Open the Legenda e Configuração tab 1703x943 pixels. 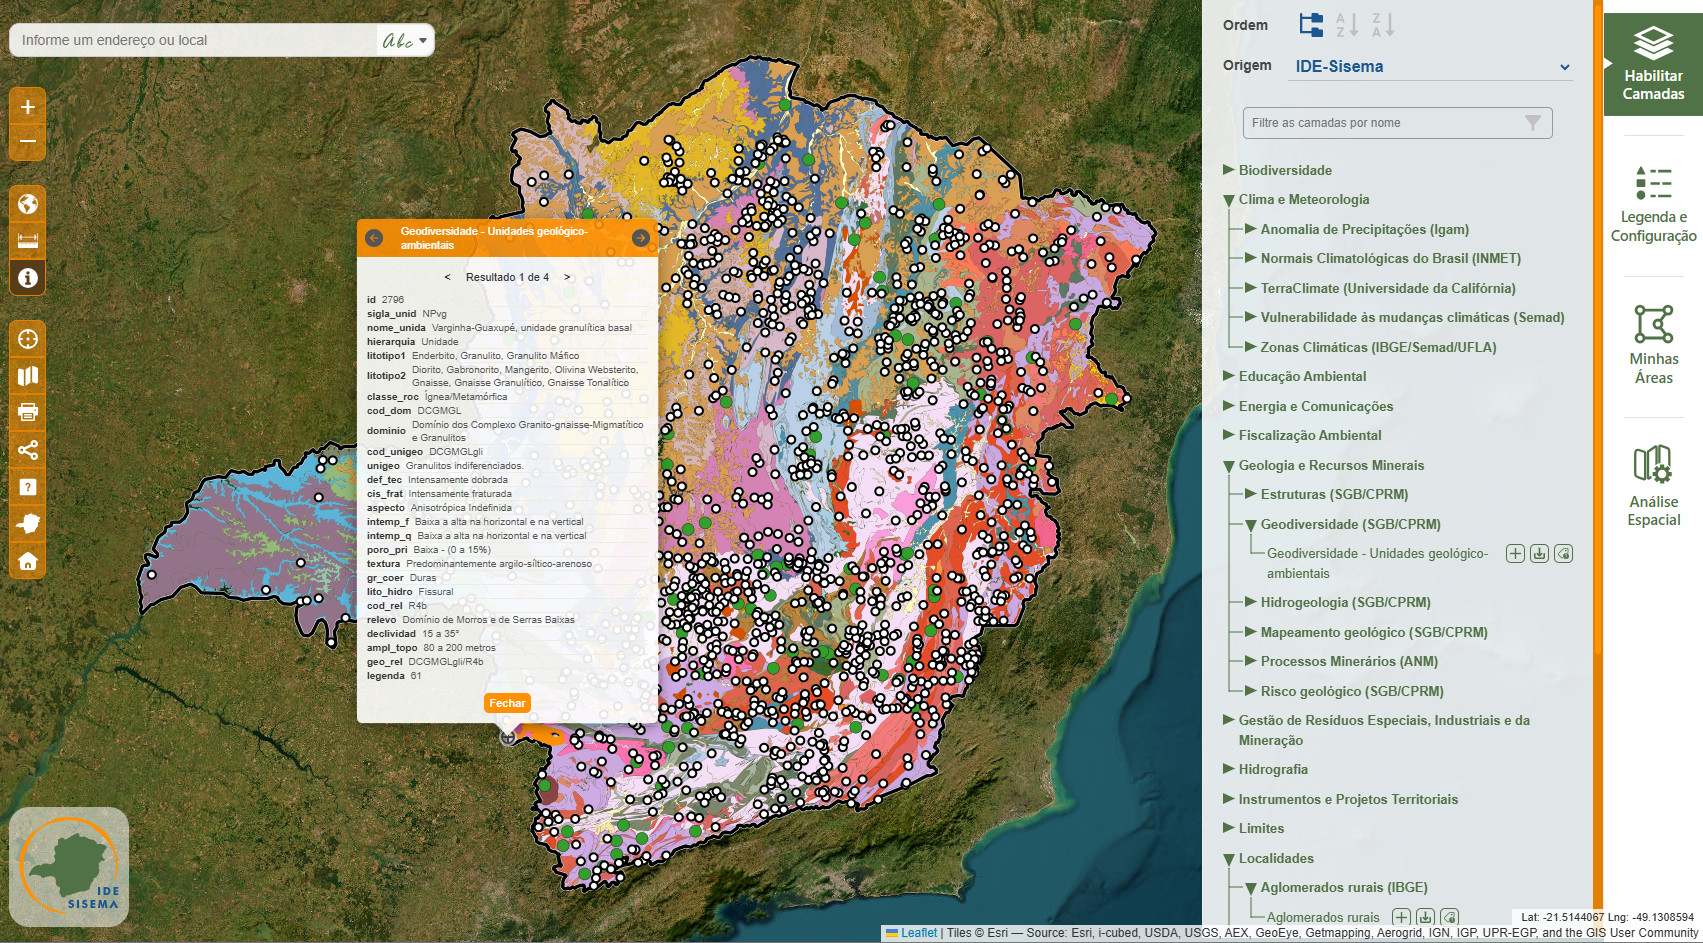pos(1653,205)
